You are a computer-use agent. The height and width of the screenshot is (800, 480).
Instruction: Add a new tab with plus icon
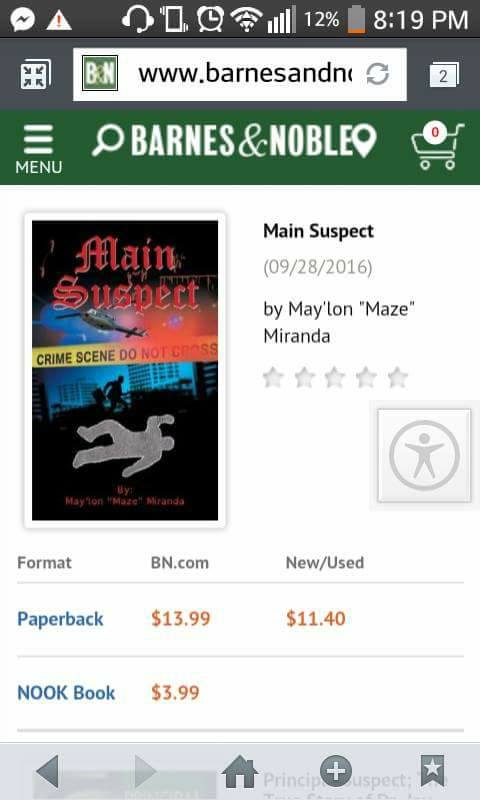point(336,770)
